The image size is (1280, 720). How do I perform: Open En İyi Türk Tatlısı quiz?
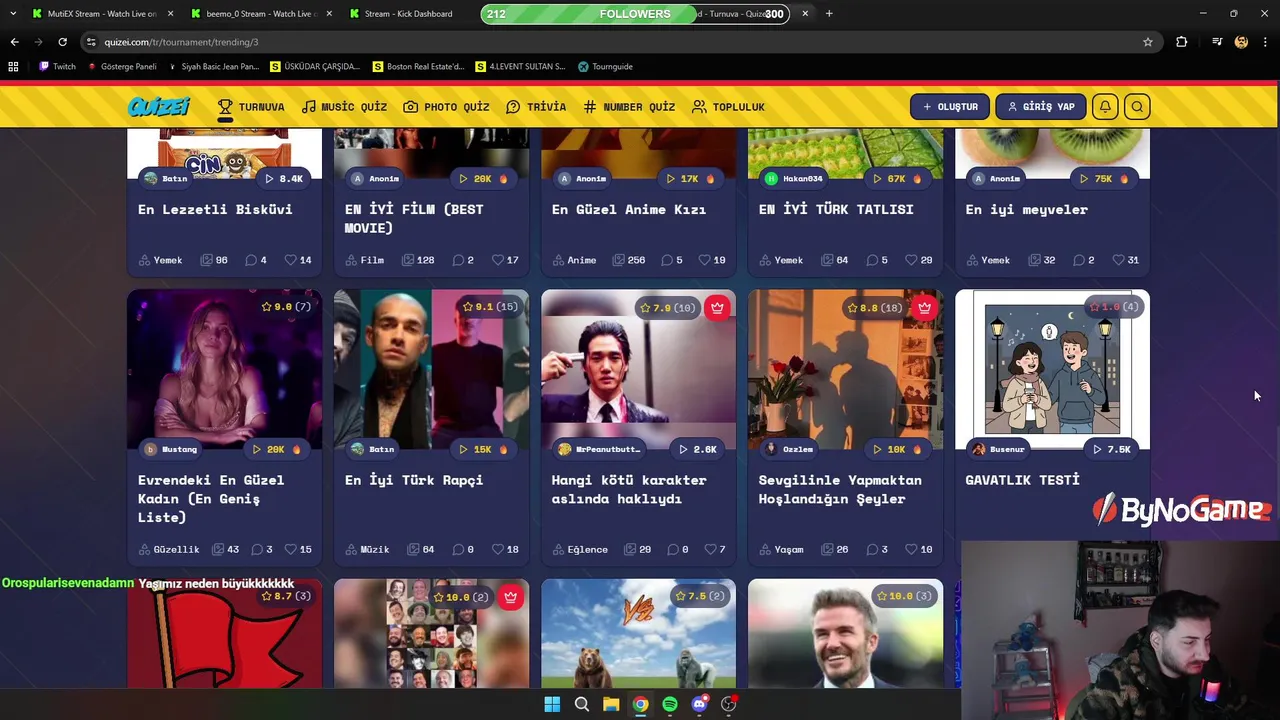click(x=836, y=209)
